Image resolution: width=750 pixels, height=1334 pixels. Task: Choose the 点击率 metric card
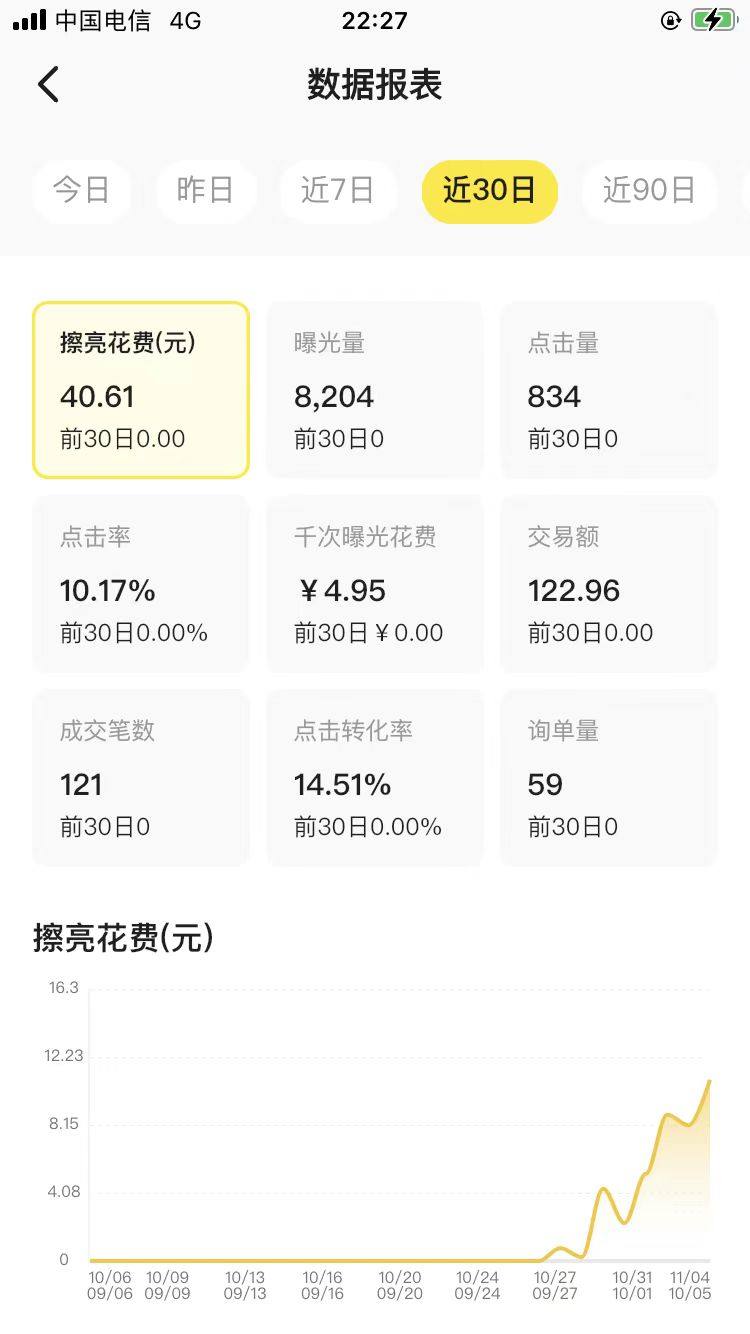(141, 584)
